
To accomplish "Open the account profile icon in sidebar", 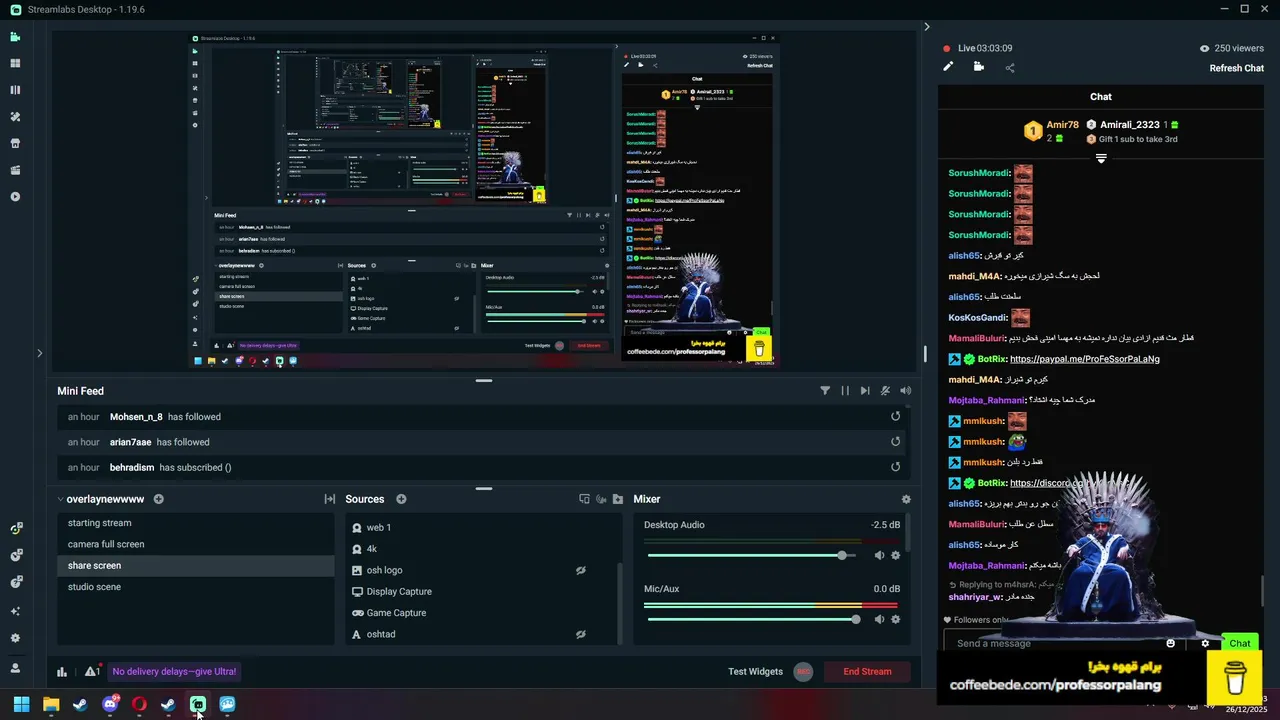I will click(15, 668).
